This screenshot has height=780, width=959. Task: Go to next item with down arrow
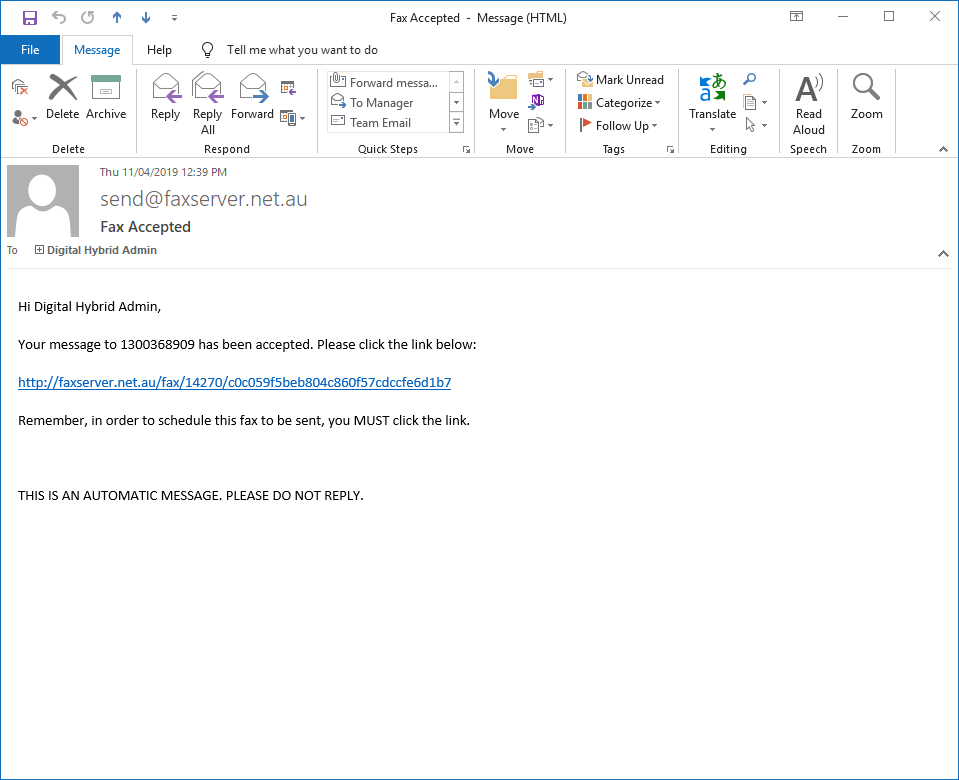[146, 18]
